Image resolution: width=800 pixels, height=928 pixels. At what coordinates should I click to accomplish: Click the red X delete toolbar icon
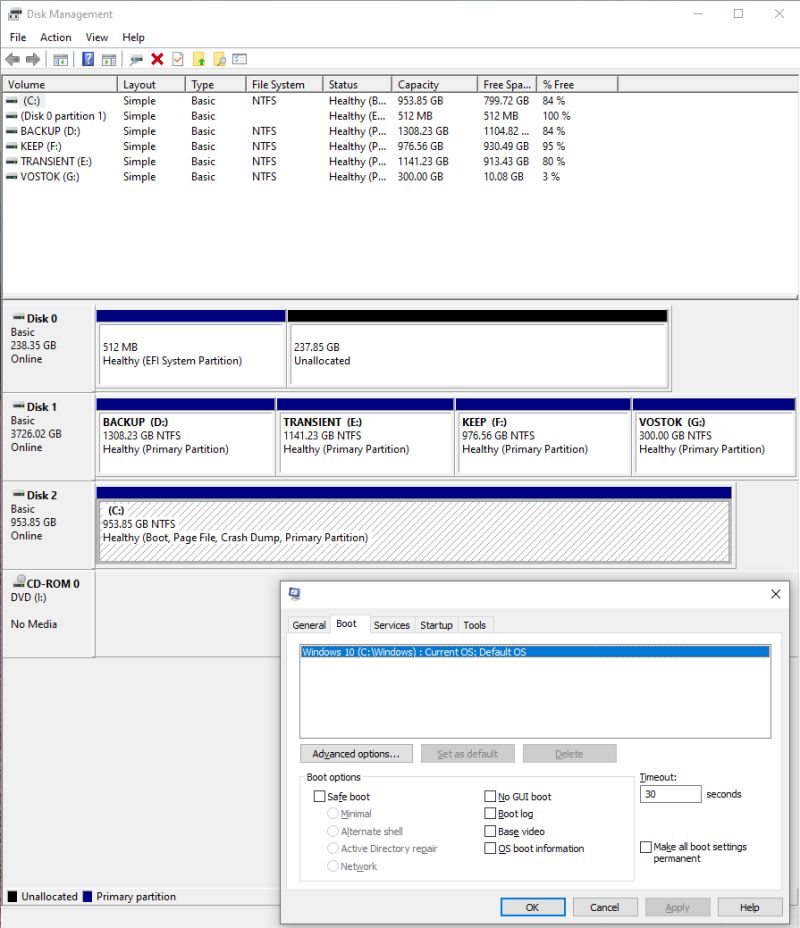(x=159, y=58)
